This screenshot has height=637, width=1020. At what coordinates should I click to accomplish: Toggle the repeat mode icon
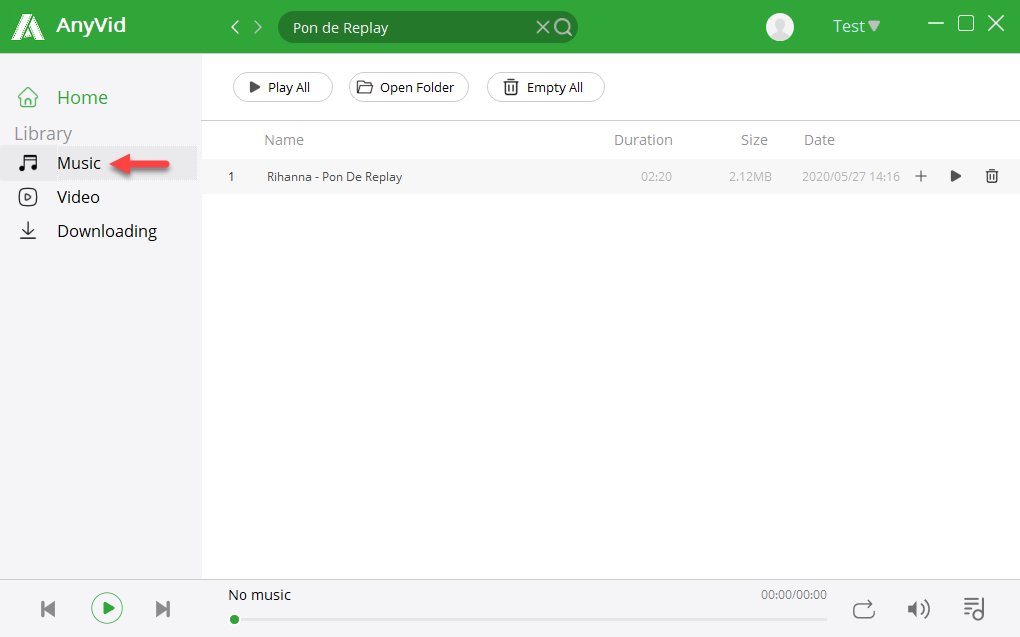863,610
